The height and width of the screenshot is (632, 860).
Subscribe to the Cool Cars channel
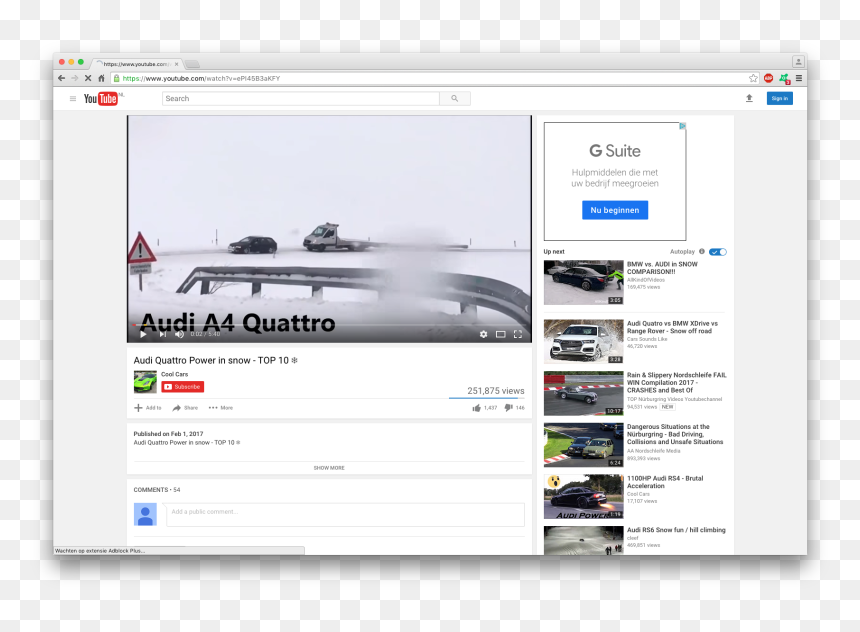pyautogui.click(x=183, y=387)
